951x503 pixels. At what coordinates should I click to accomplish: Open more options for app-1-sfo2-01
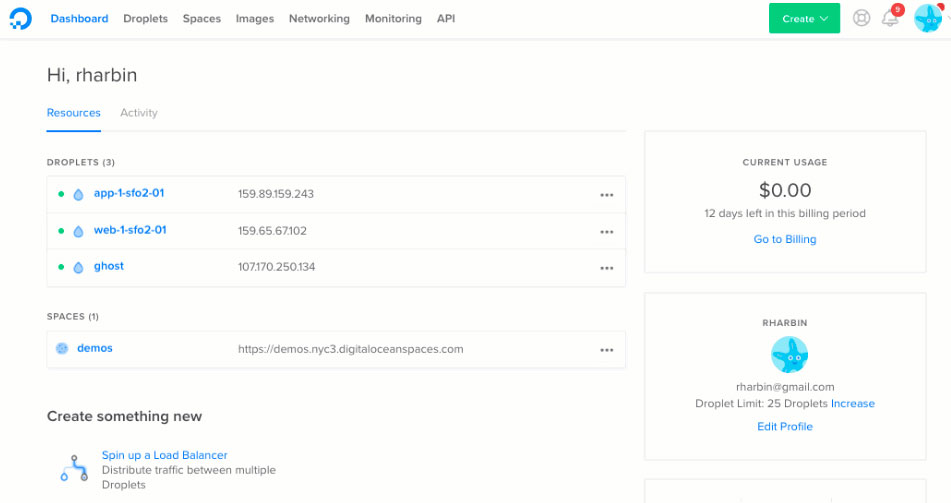[x=607, y=195]
